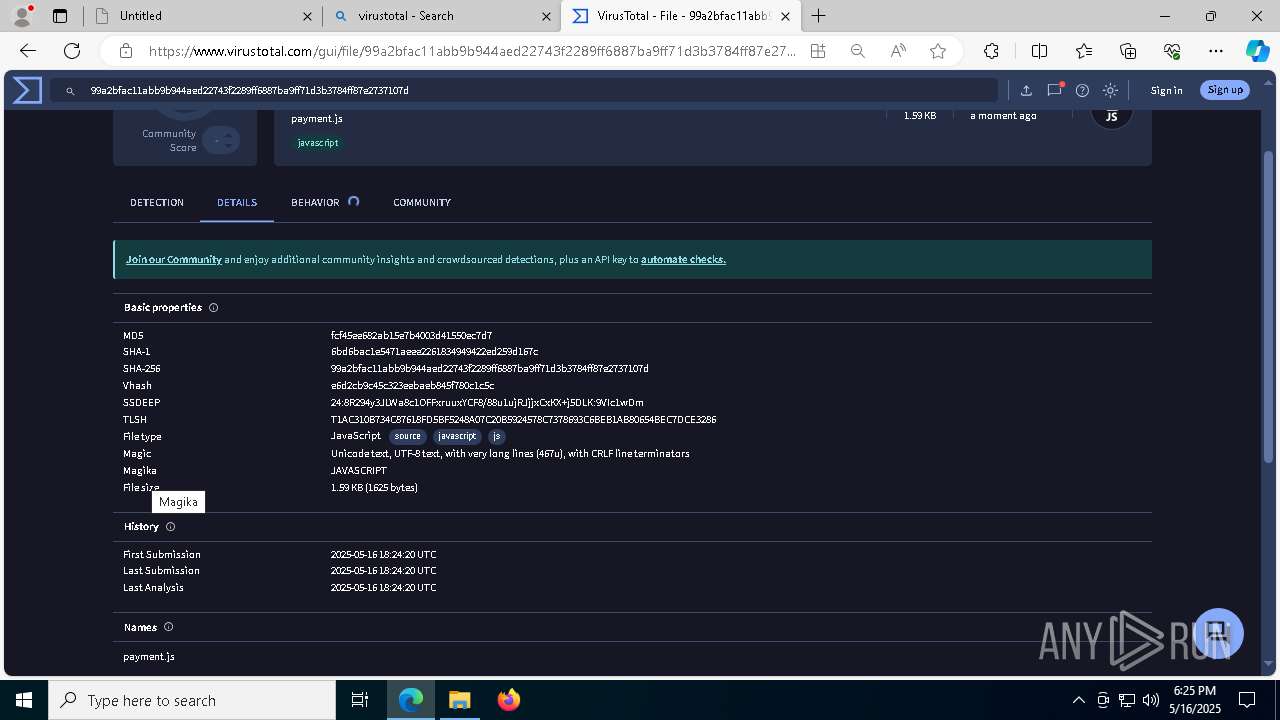Focus the VirusTotal hash search field
The width and height of the screenshot is (1280, 720).
point(524,90)
